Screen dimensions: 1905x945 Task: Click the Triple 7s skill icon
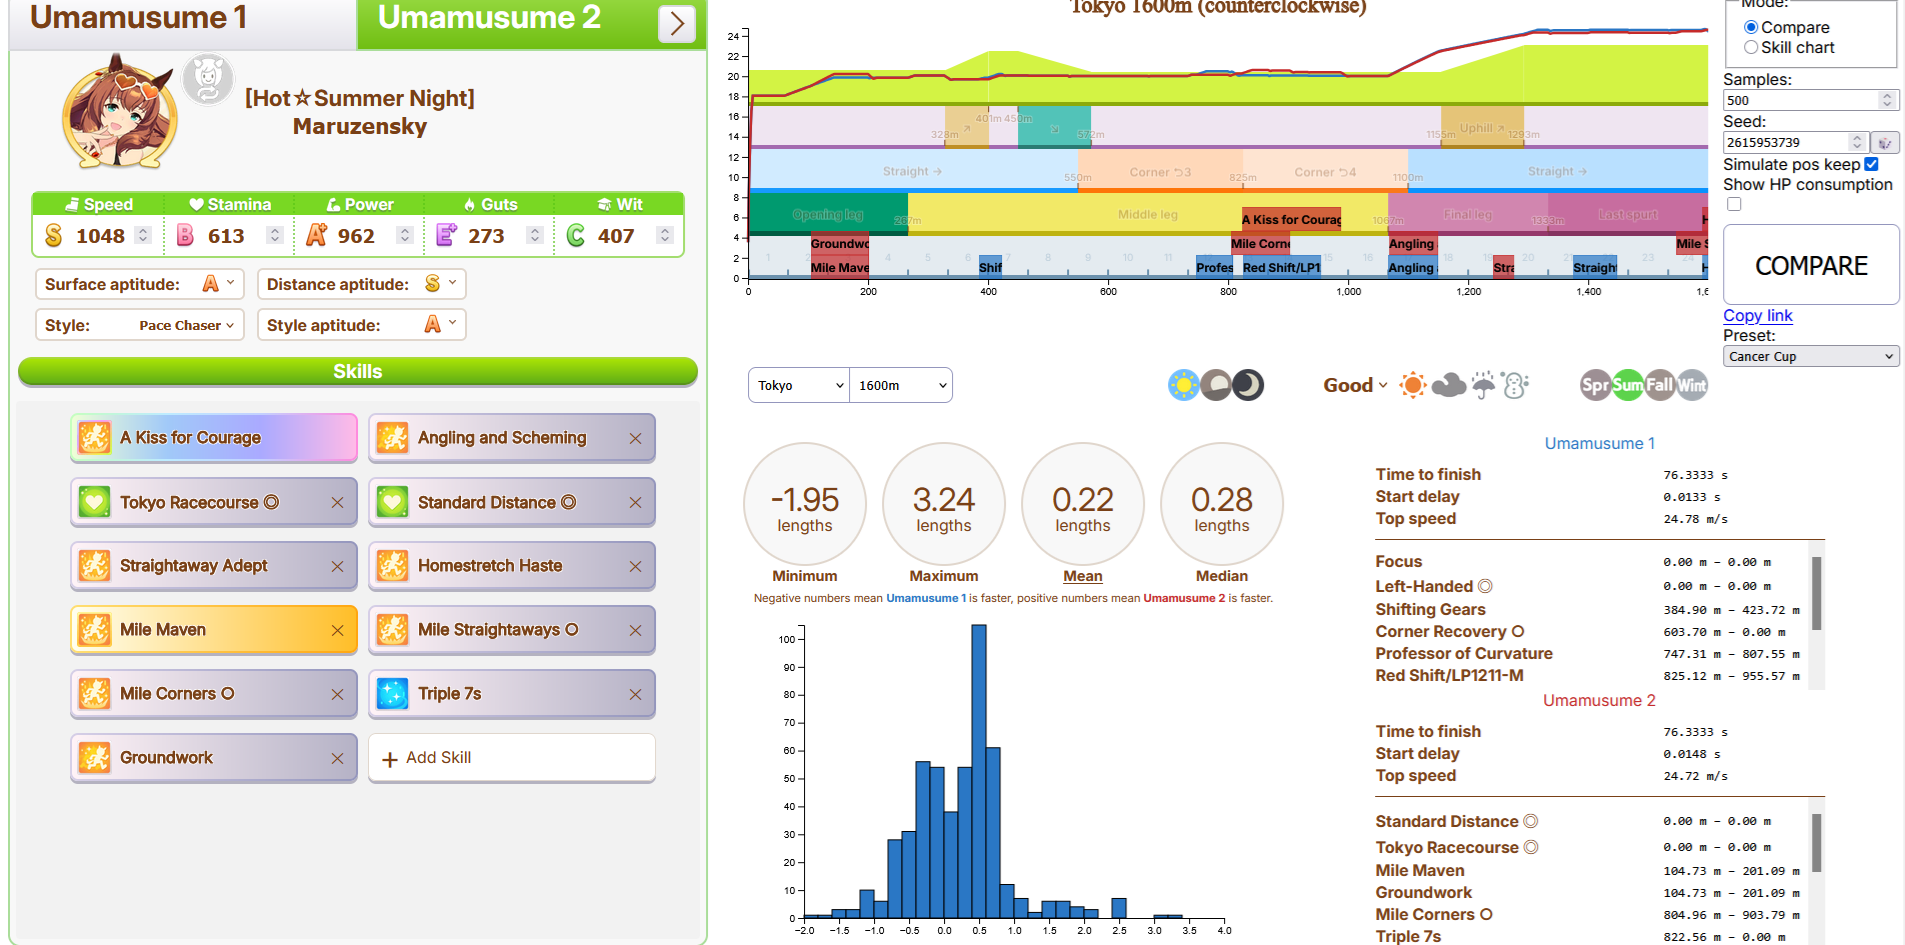392,694
